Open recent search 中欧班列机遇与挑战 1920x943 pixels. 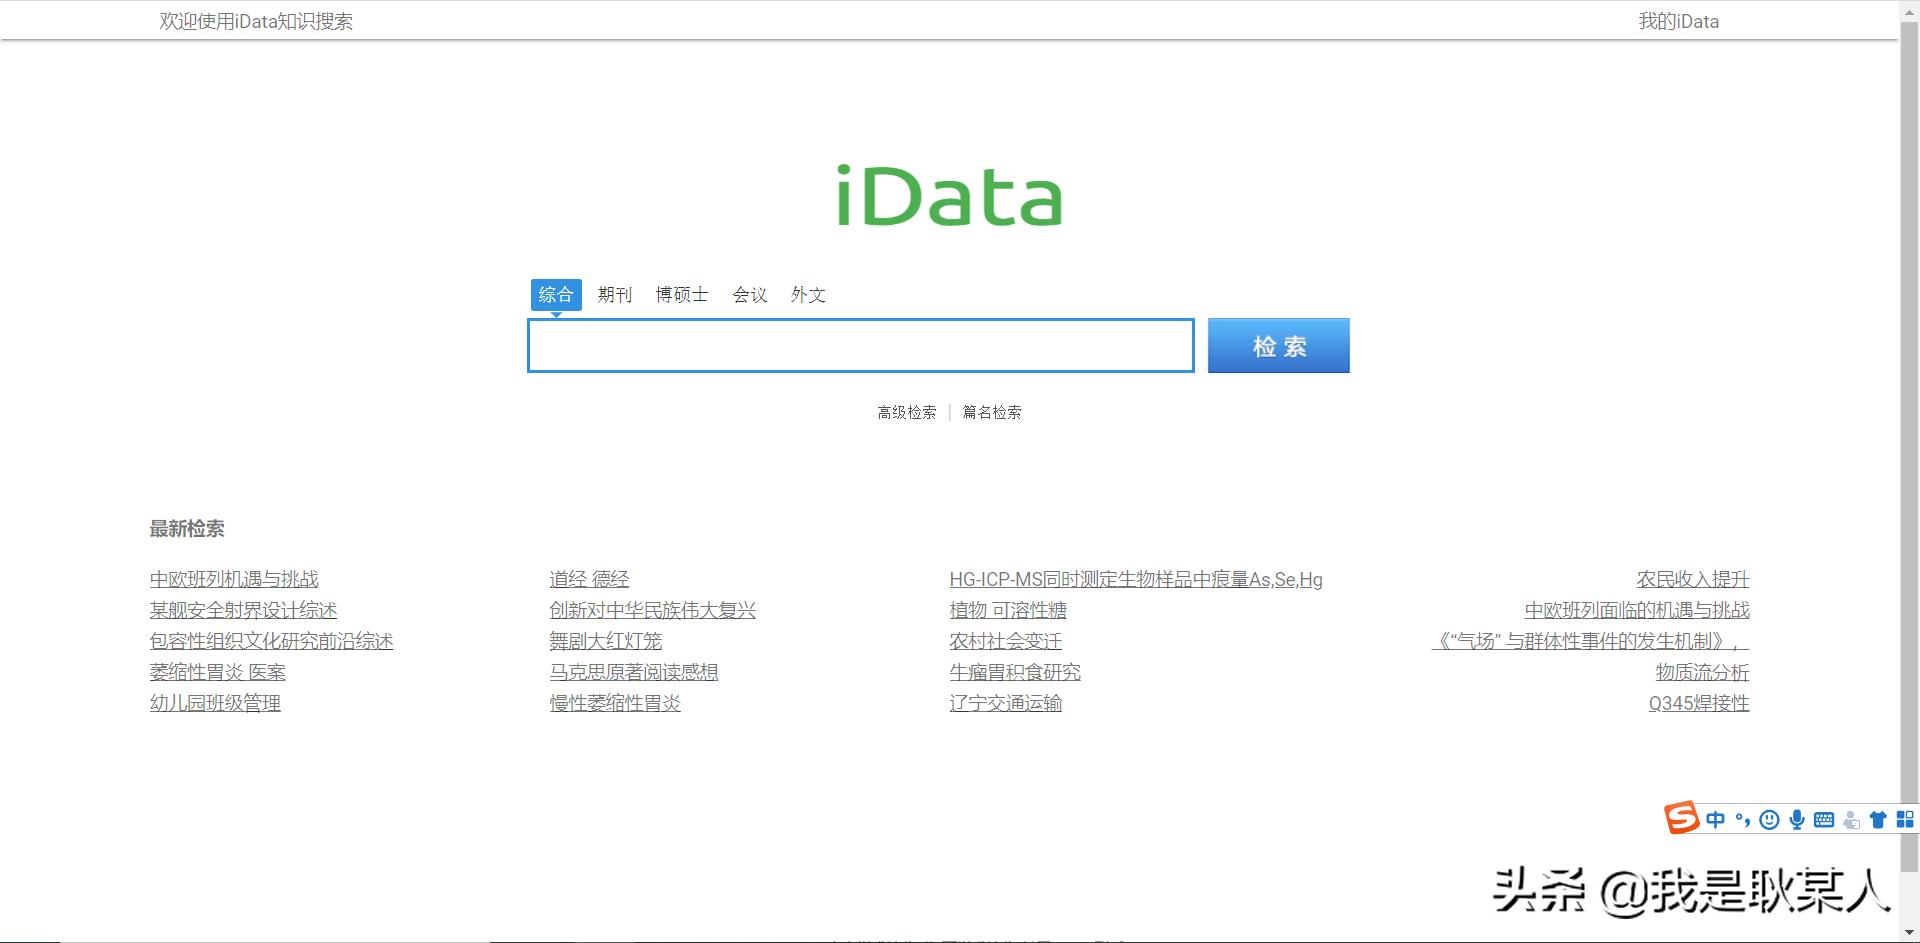click(234, 579)
